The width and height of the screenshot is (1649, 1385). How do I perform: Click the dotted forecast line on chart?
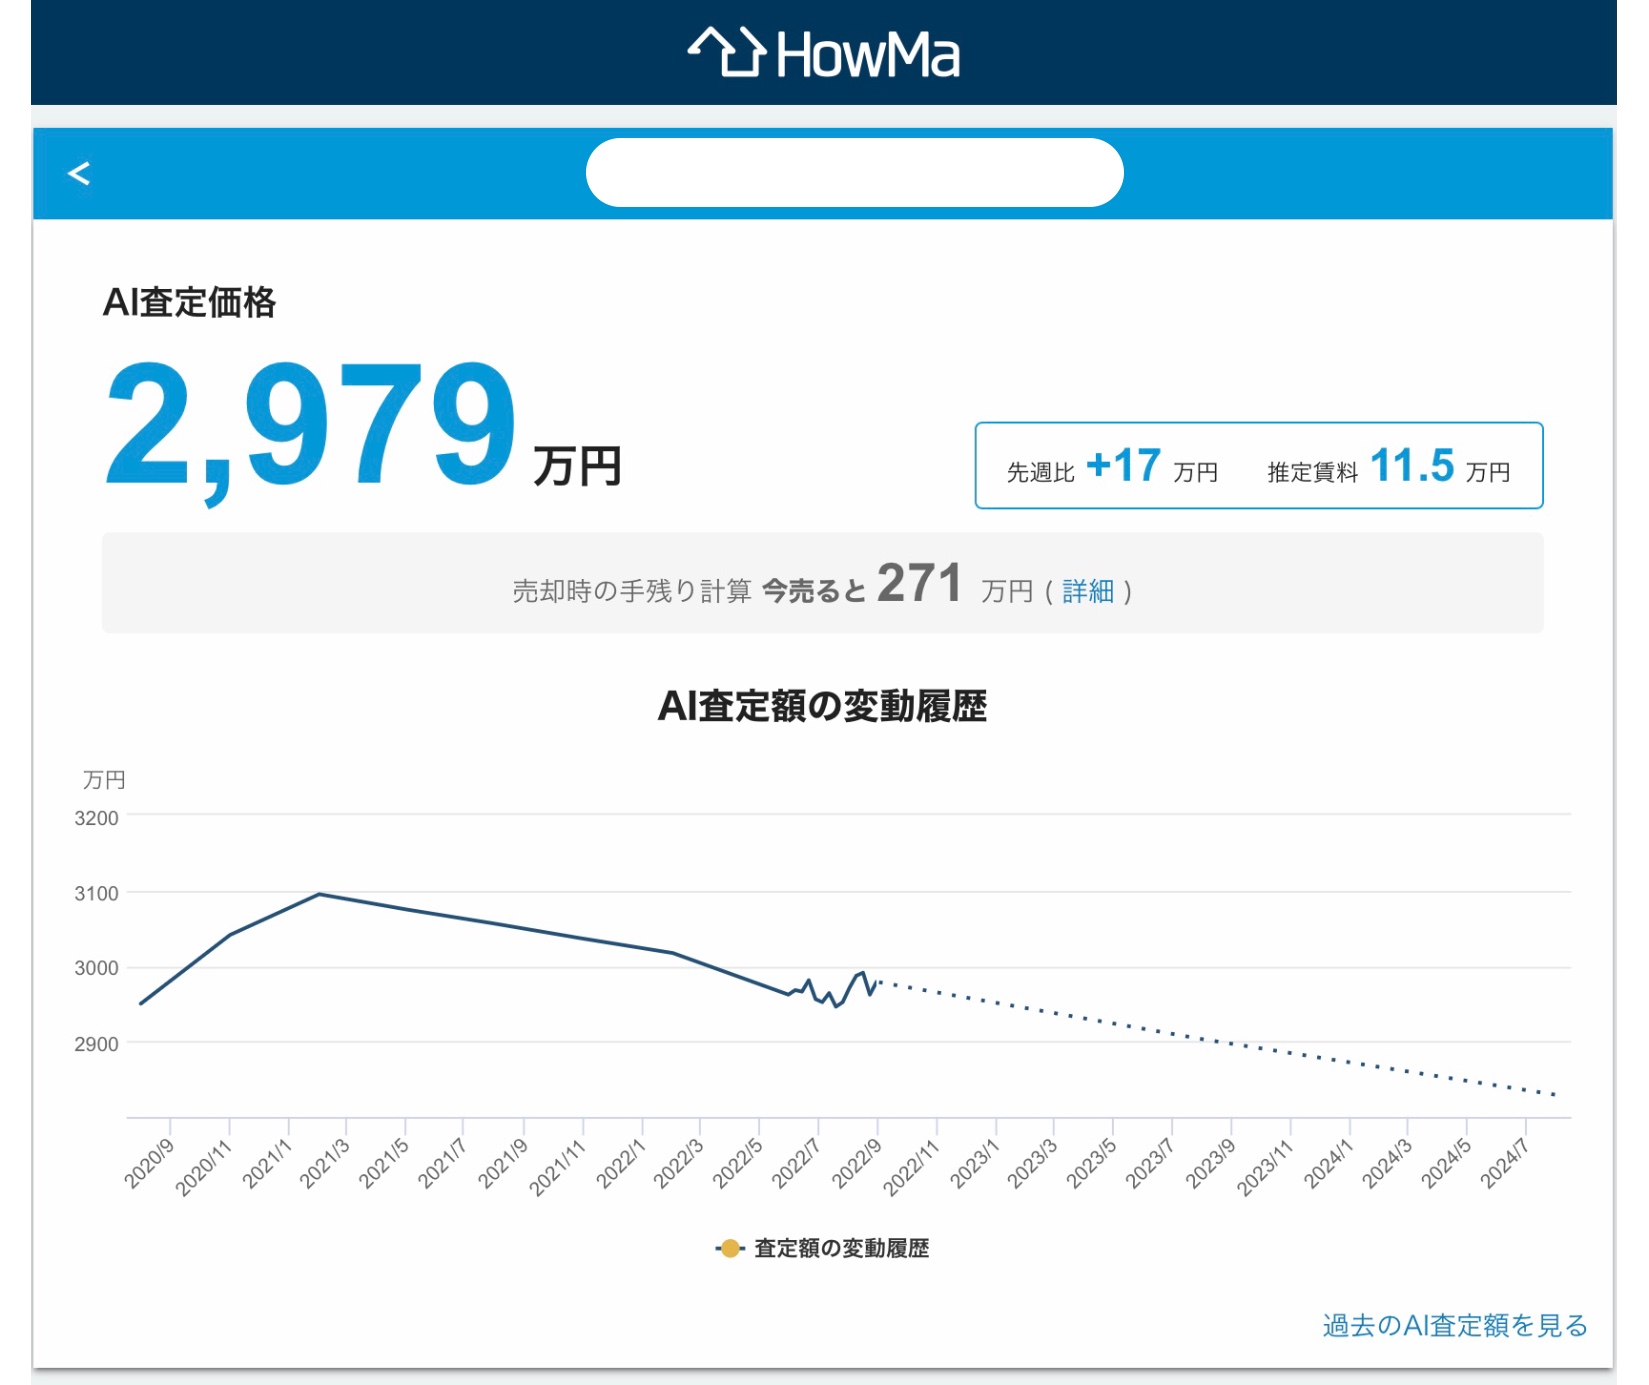(x=1215, y=1039)
